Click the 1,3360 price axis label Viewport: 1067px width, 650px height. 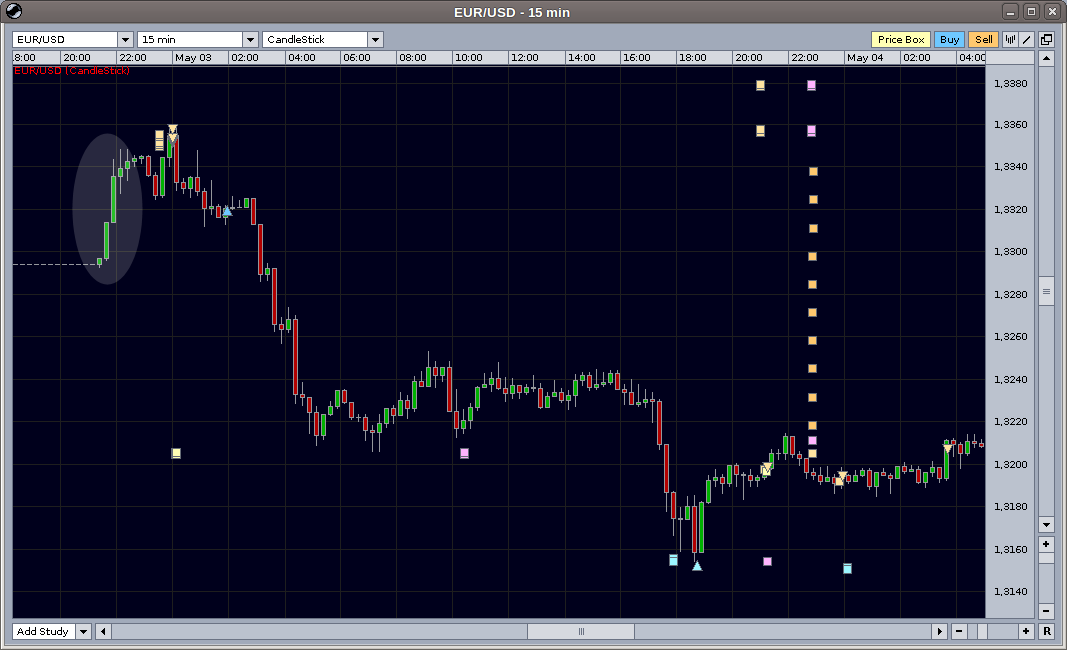pyautogui.click(x=1011, y=125)
